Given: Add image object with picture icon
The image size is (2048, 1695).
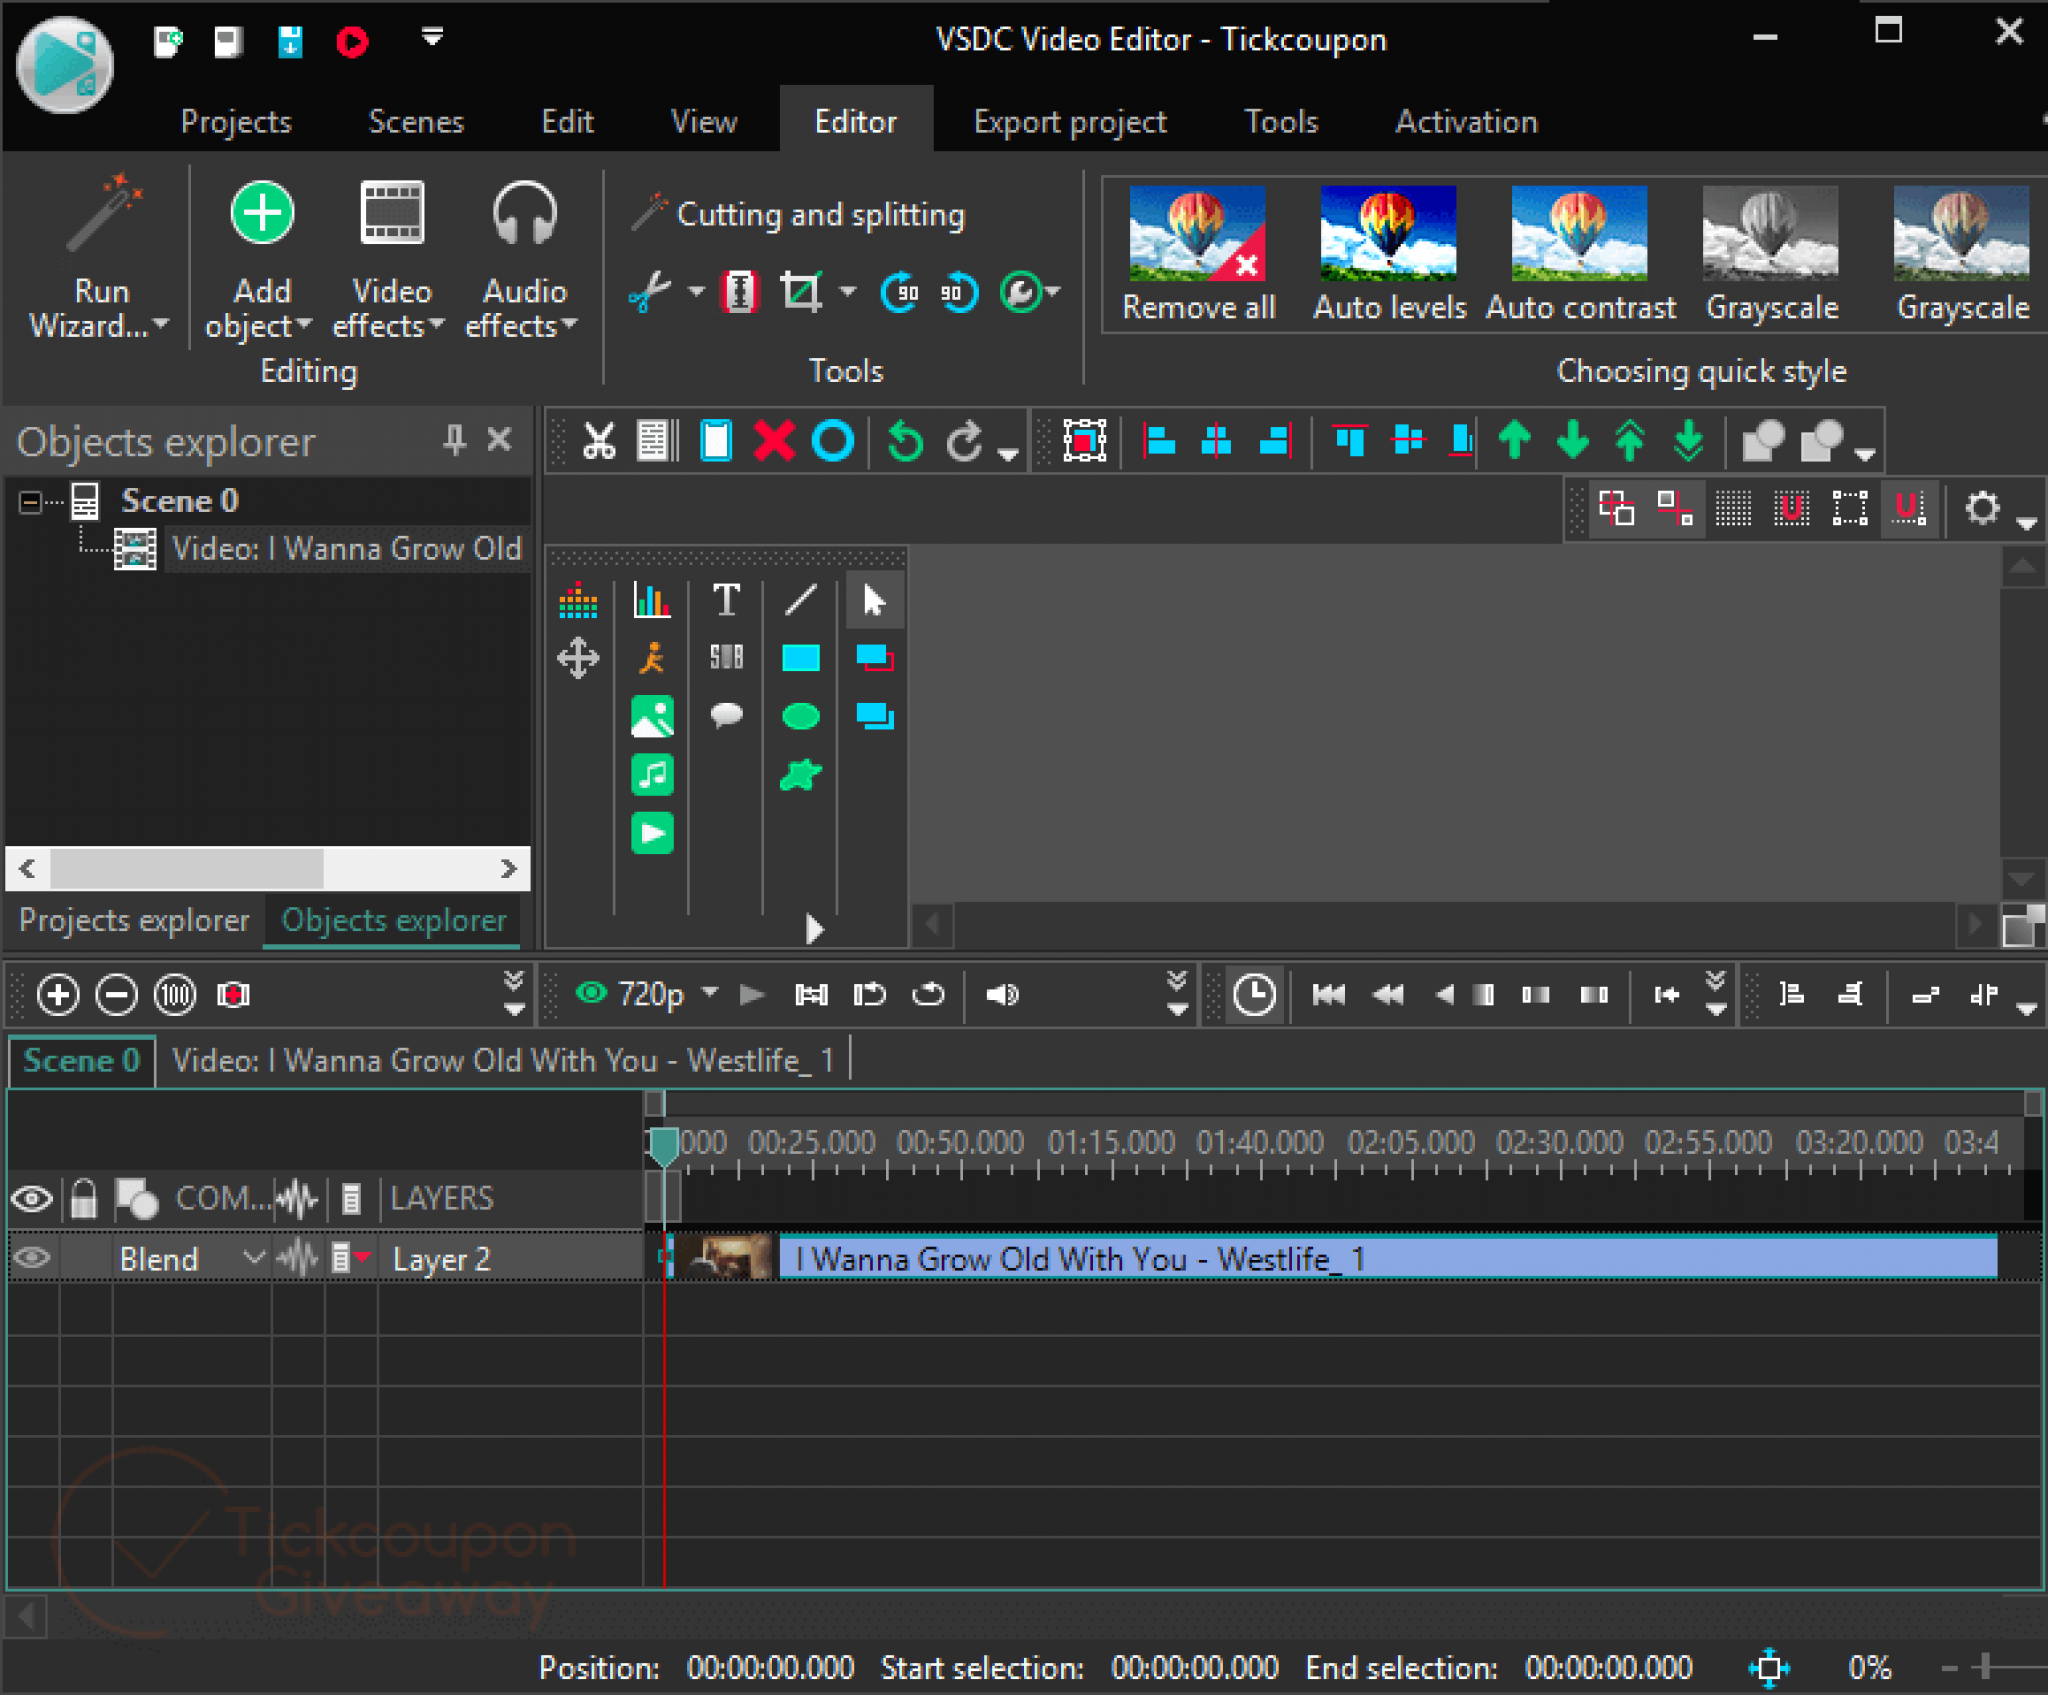Looking at the screenshot, I should (x=652, y=716).
